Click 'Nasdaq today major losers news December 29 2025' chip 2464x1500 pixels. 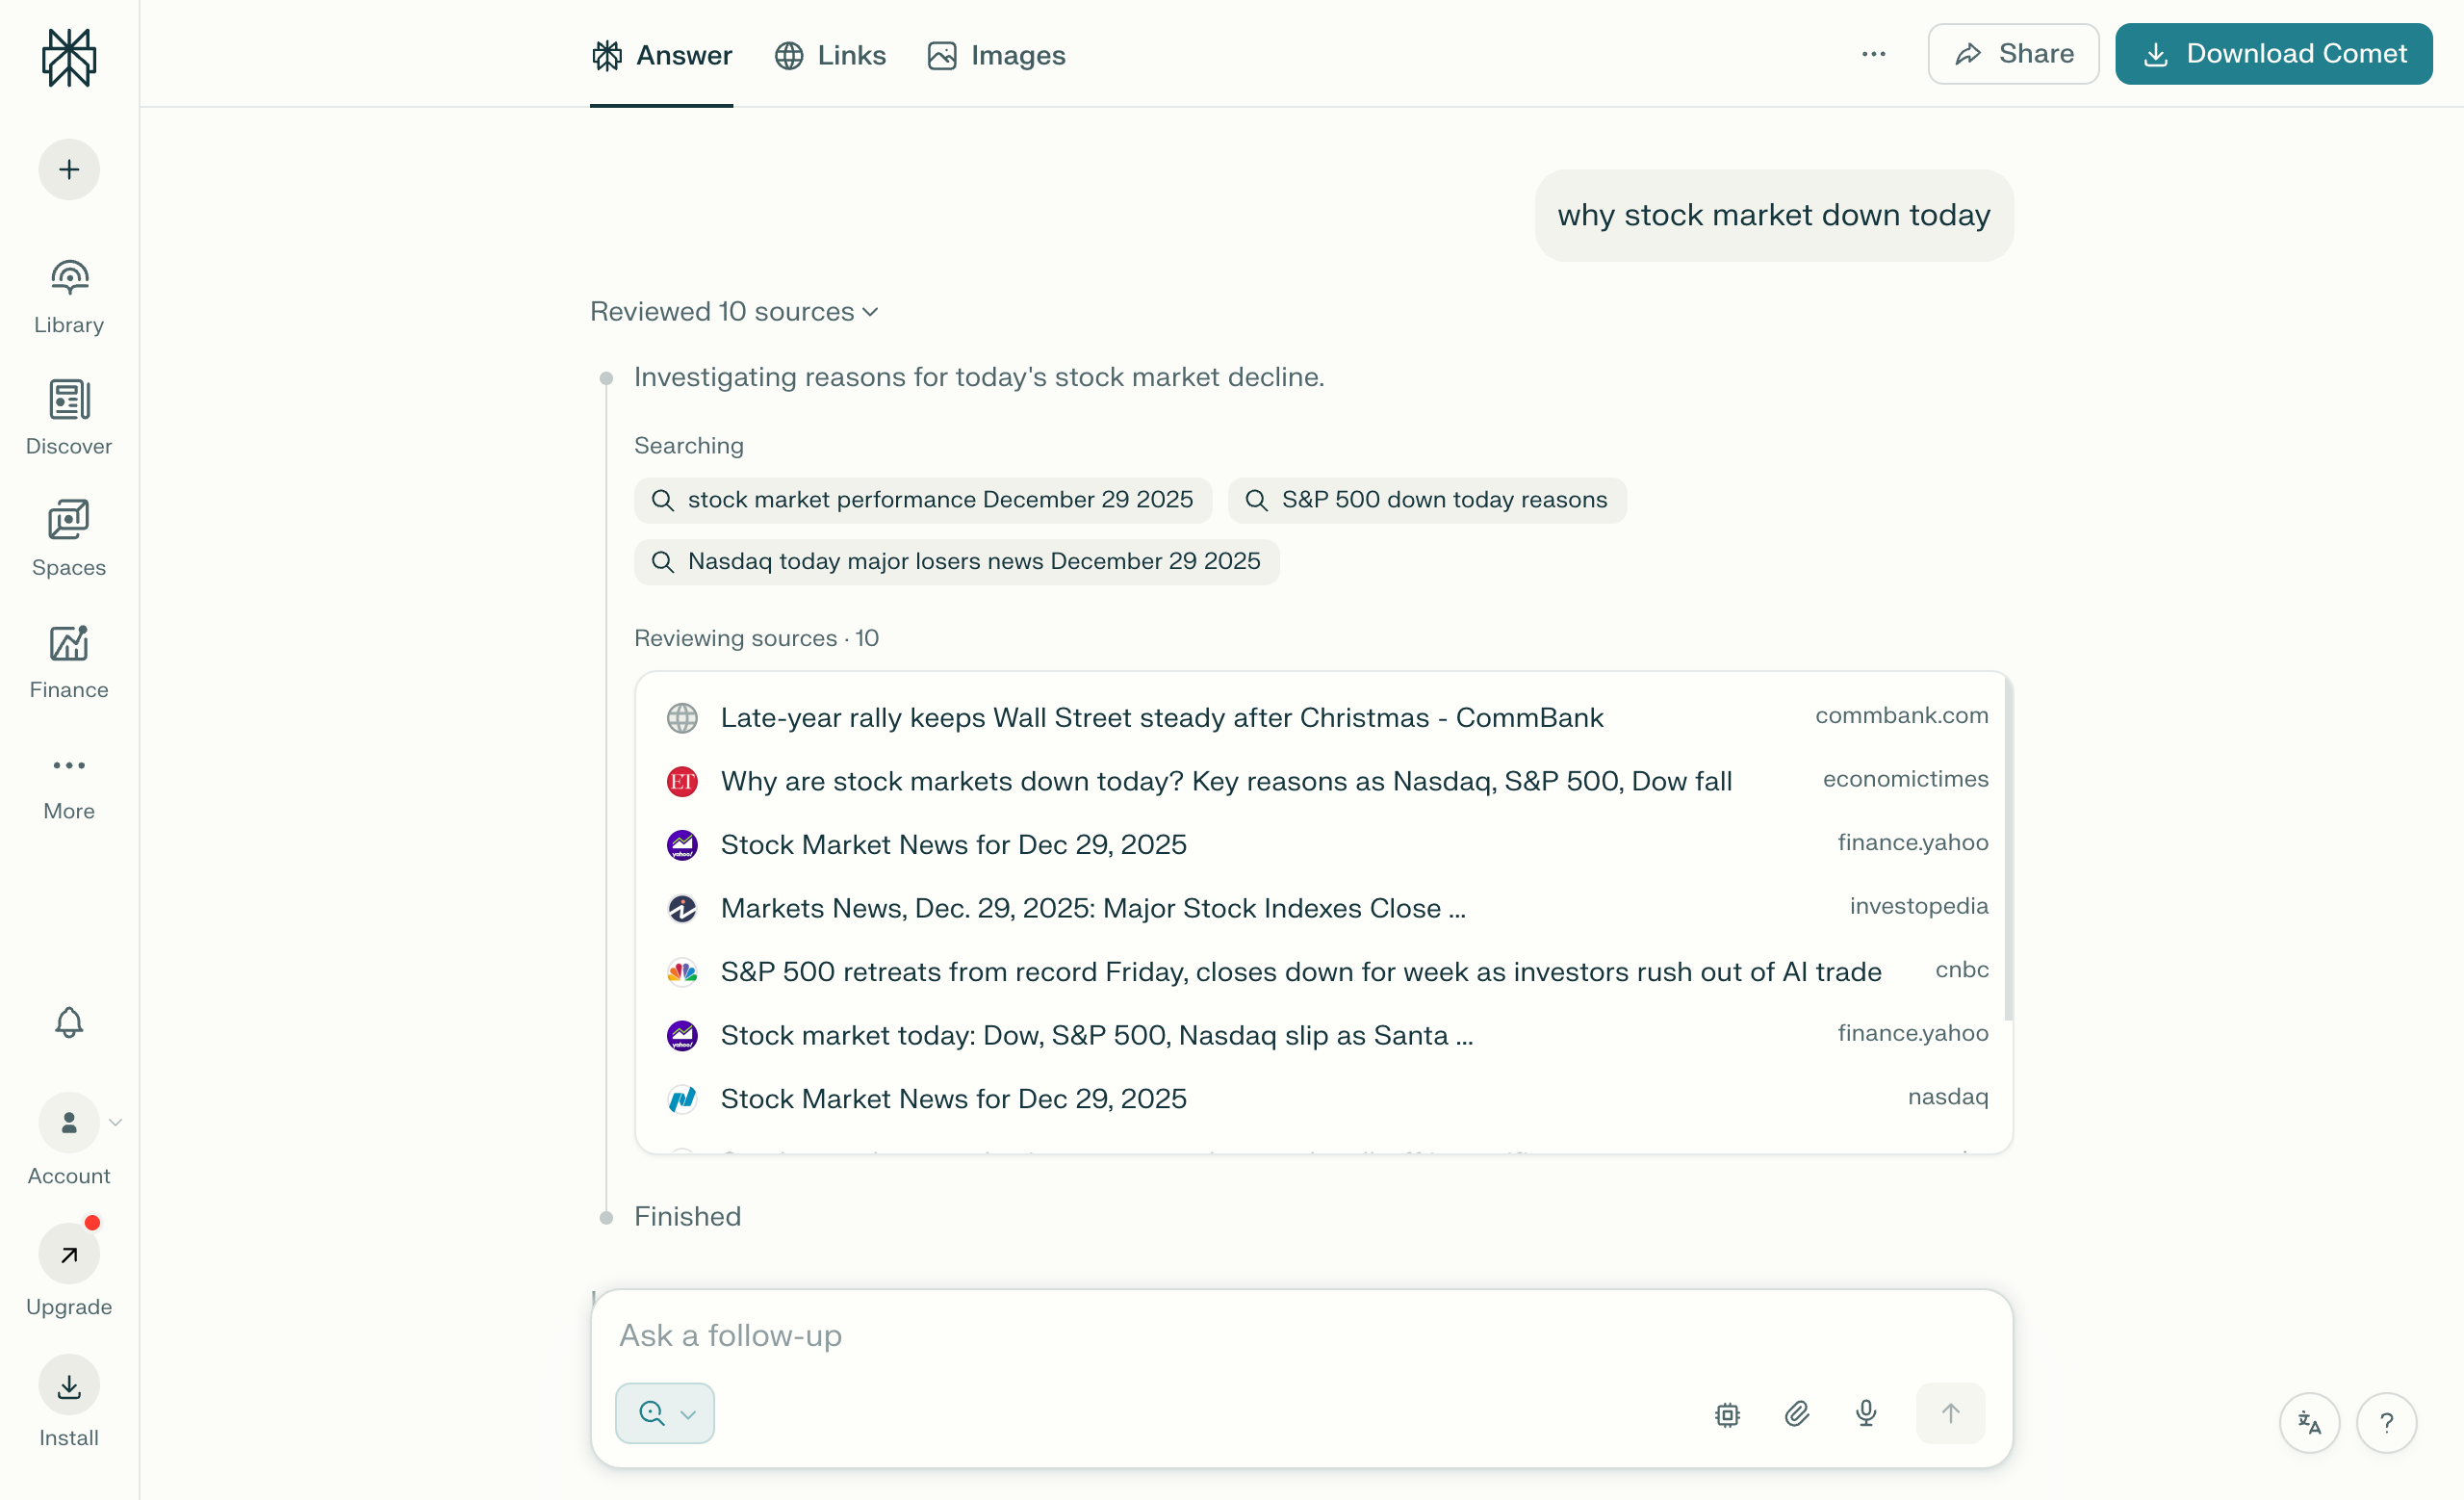(x=957, y=562)
